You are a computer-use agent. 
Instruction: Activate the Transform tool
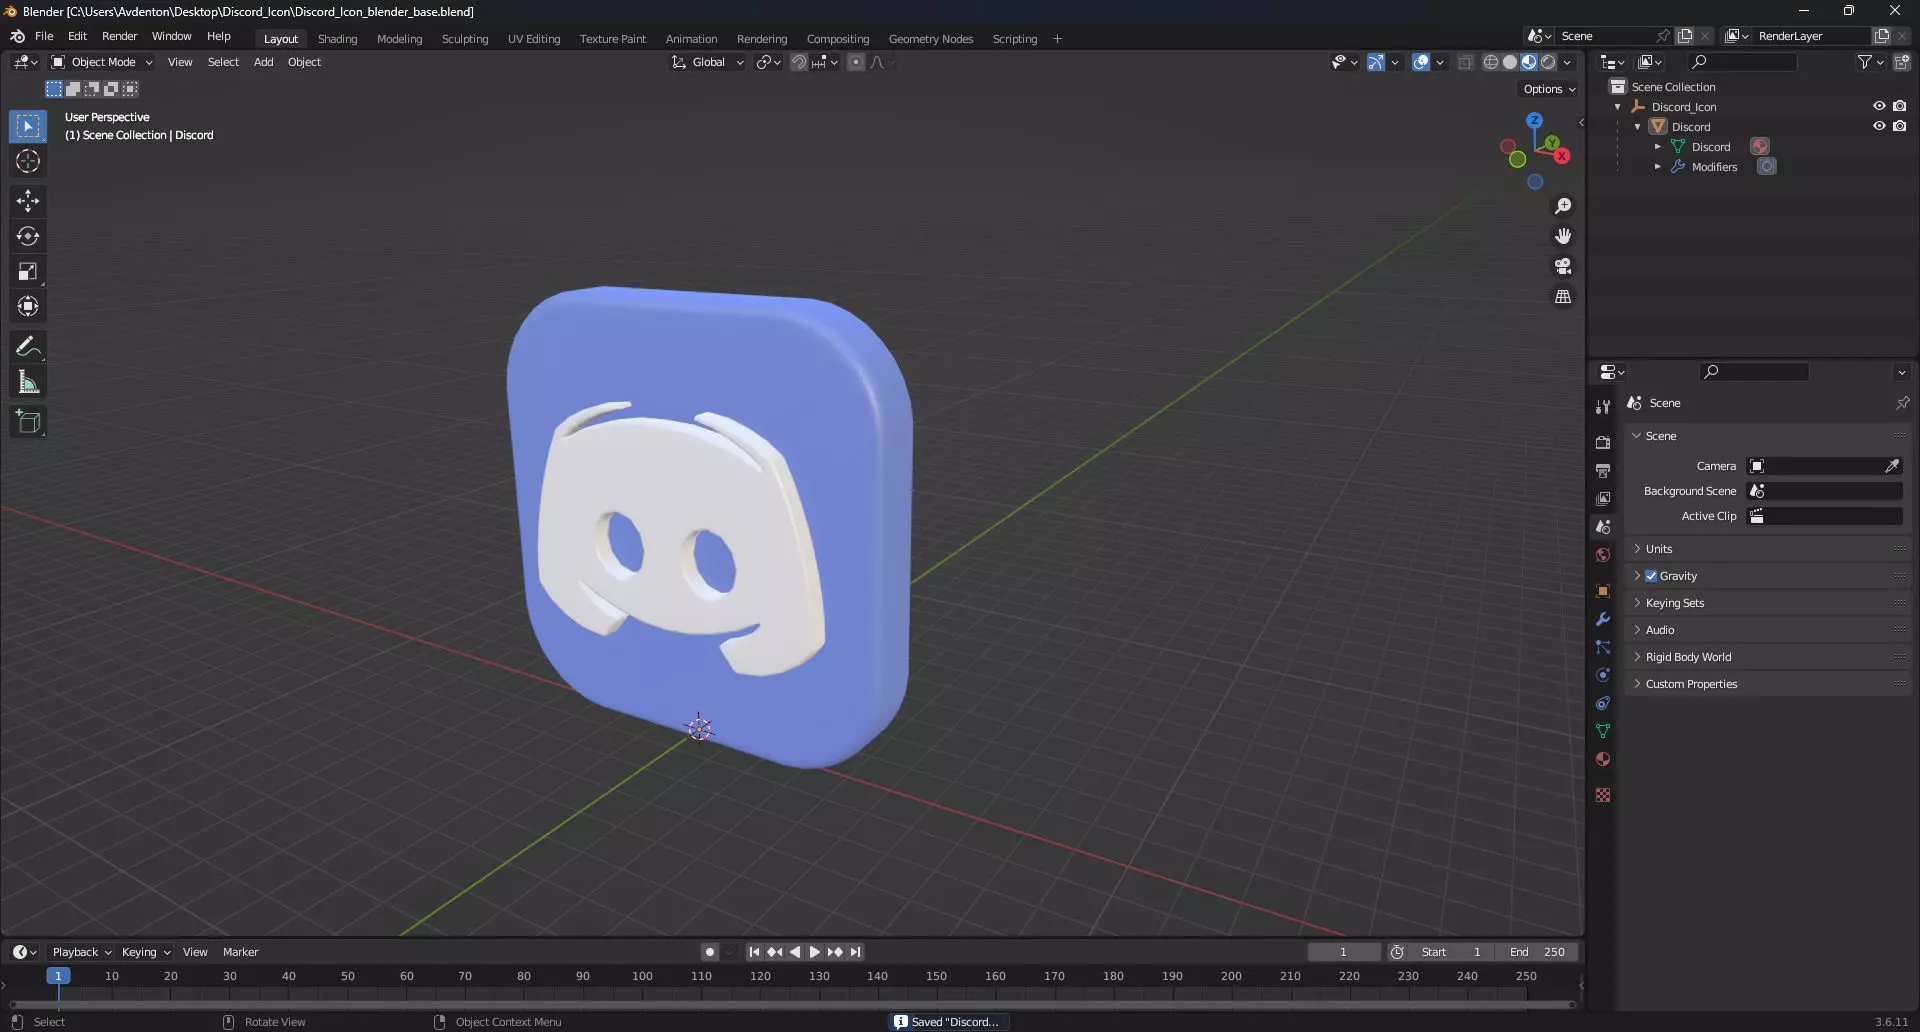[28, 306]
